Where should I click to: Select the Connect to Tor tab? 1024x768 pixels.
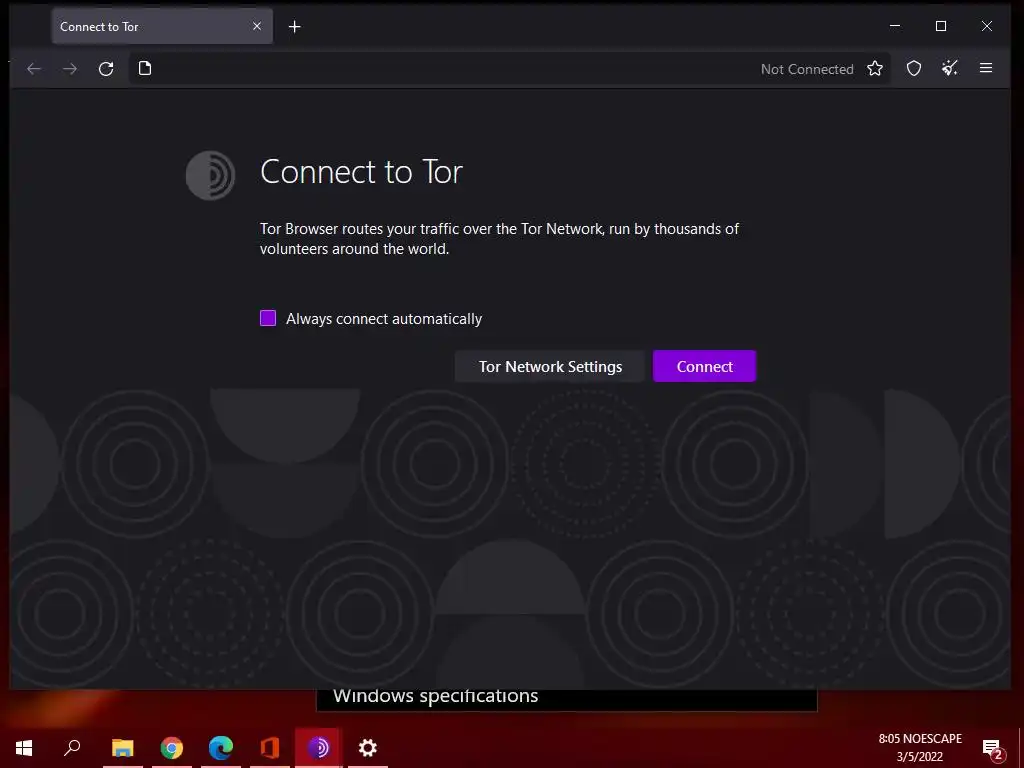pyautogui.click(x=162, y=26)
